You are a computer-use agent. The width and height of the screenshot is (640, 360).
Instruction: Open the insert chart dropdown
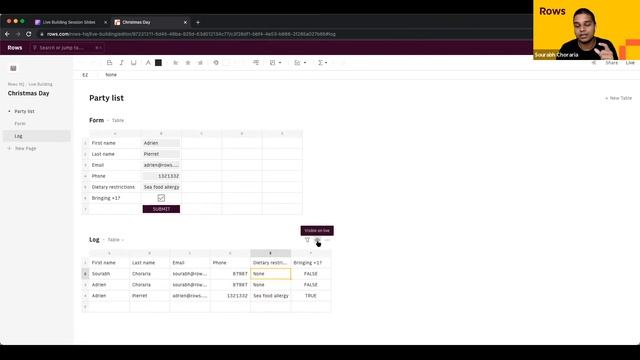click(300, 63)
